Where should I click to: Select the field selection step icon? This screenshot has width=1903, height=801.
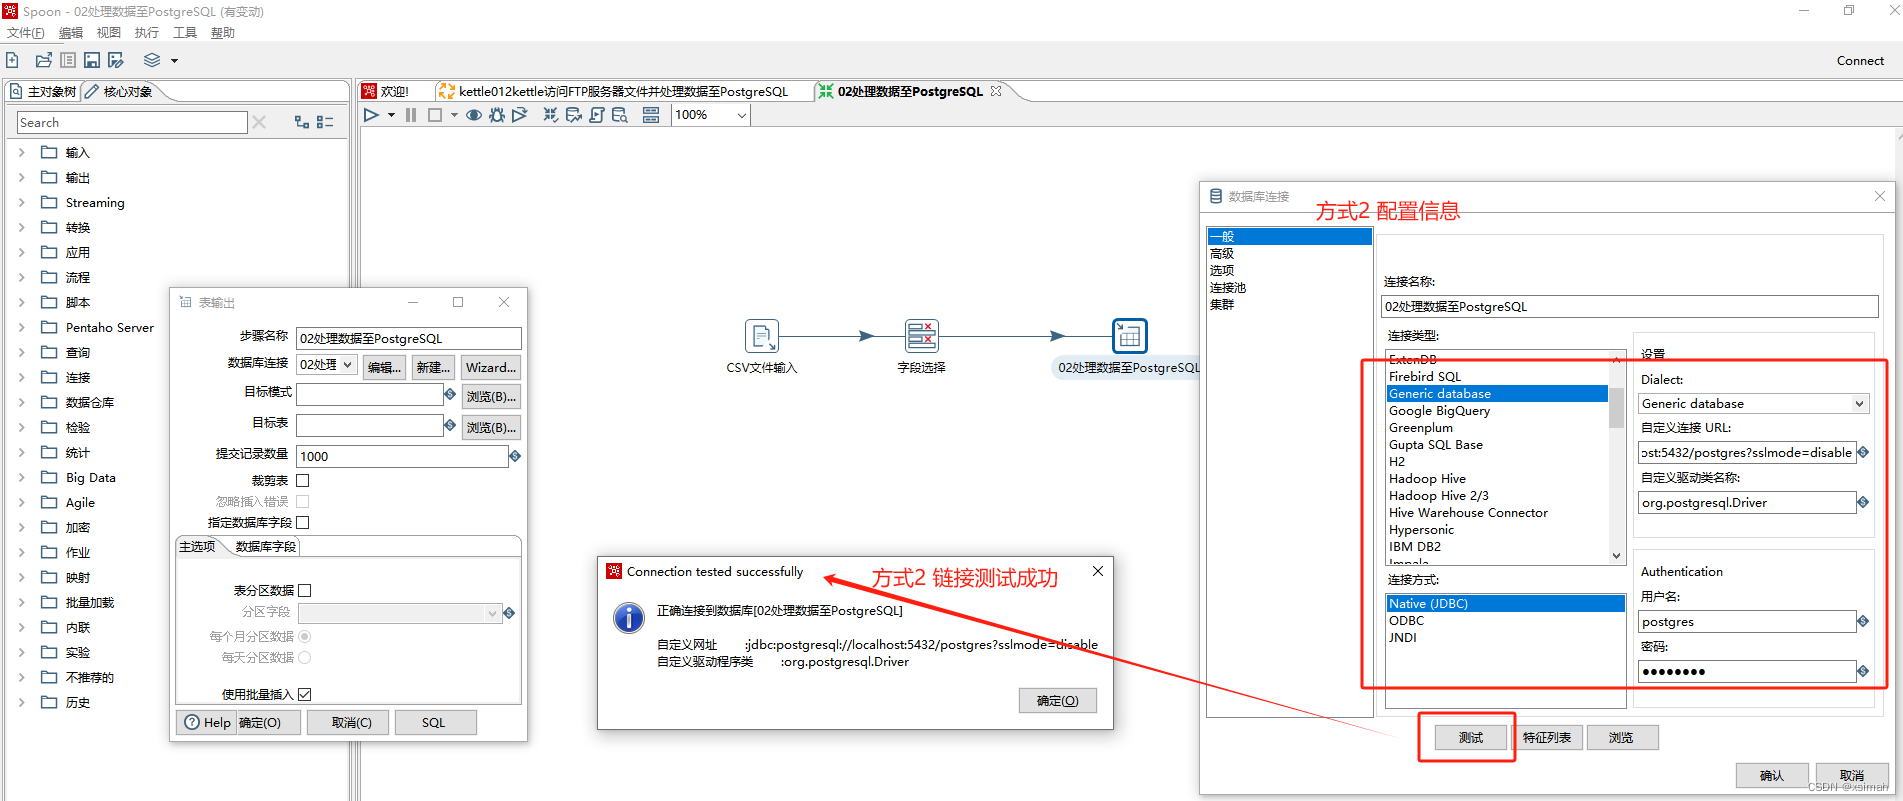pos(921,336)
